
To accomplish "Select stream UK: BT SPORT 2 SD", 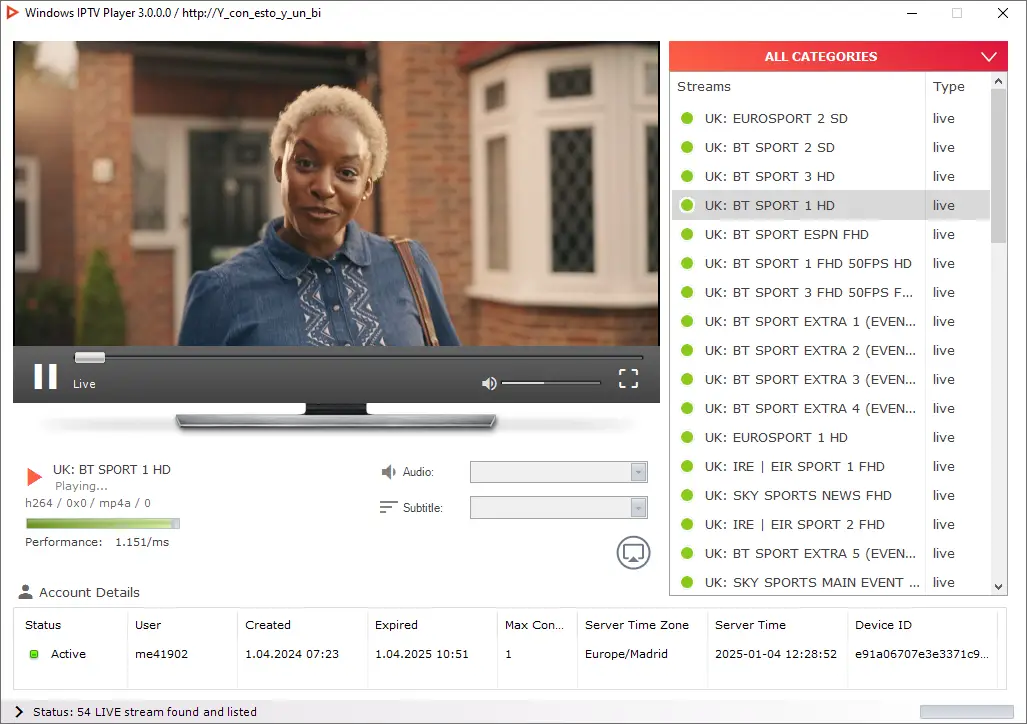I will pos(831,147).
